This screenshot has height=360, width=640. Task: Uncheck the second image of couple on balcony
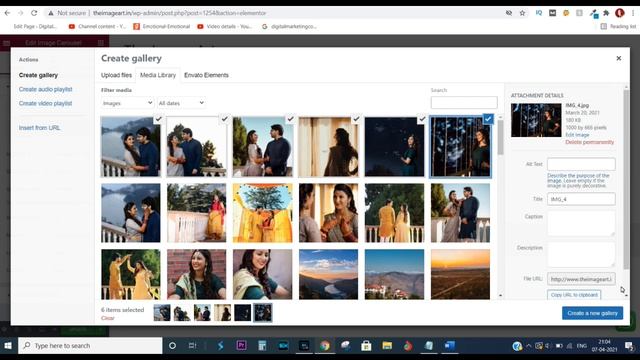[224, 119]
